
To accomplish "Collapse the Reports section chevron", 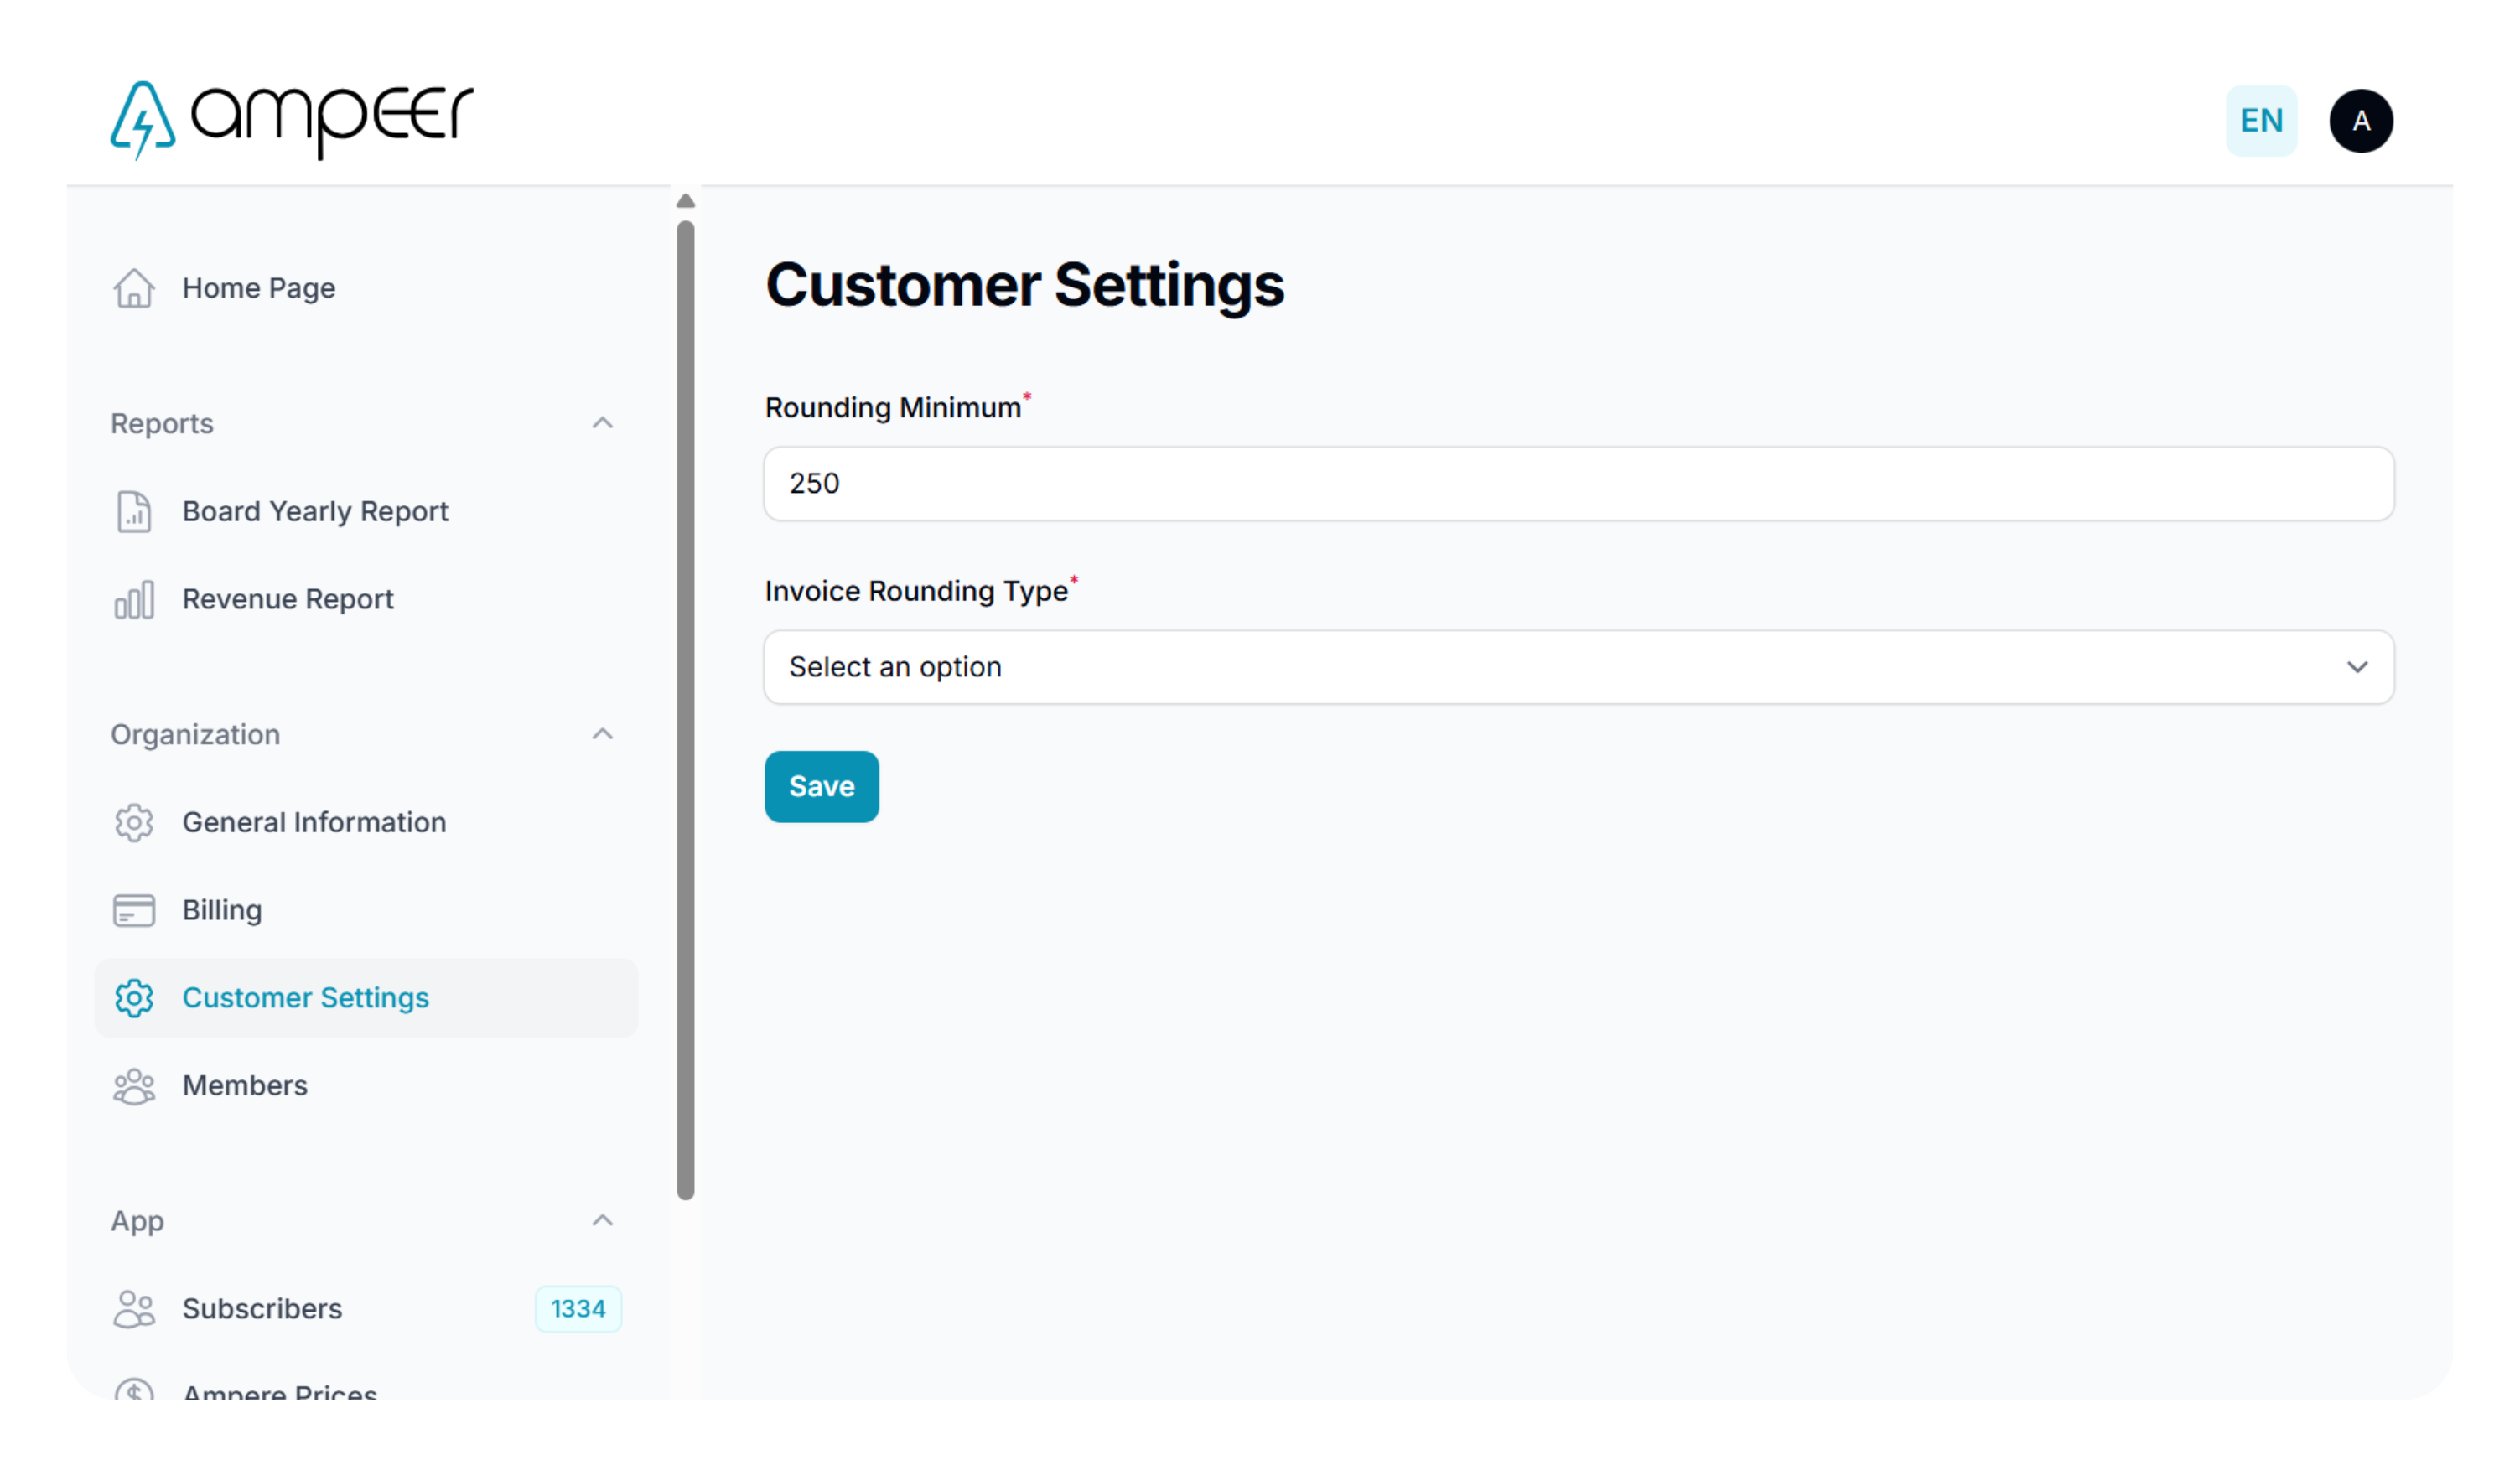I will click(603, 423).
